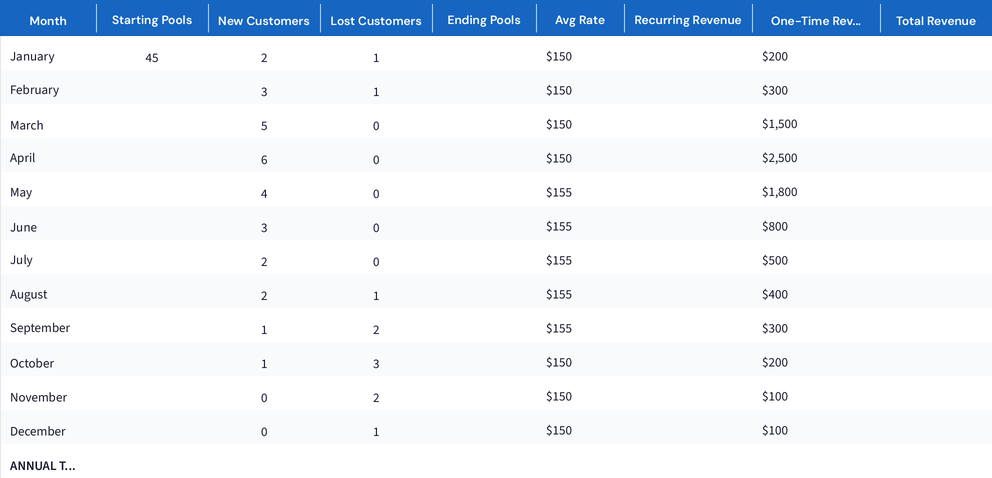Click the March month cell
This screenshot has width=992, height=478.
27,125
